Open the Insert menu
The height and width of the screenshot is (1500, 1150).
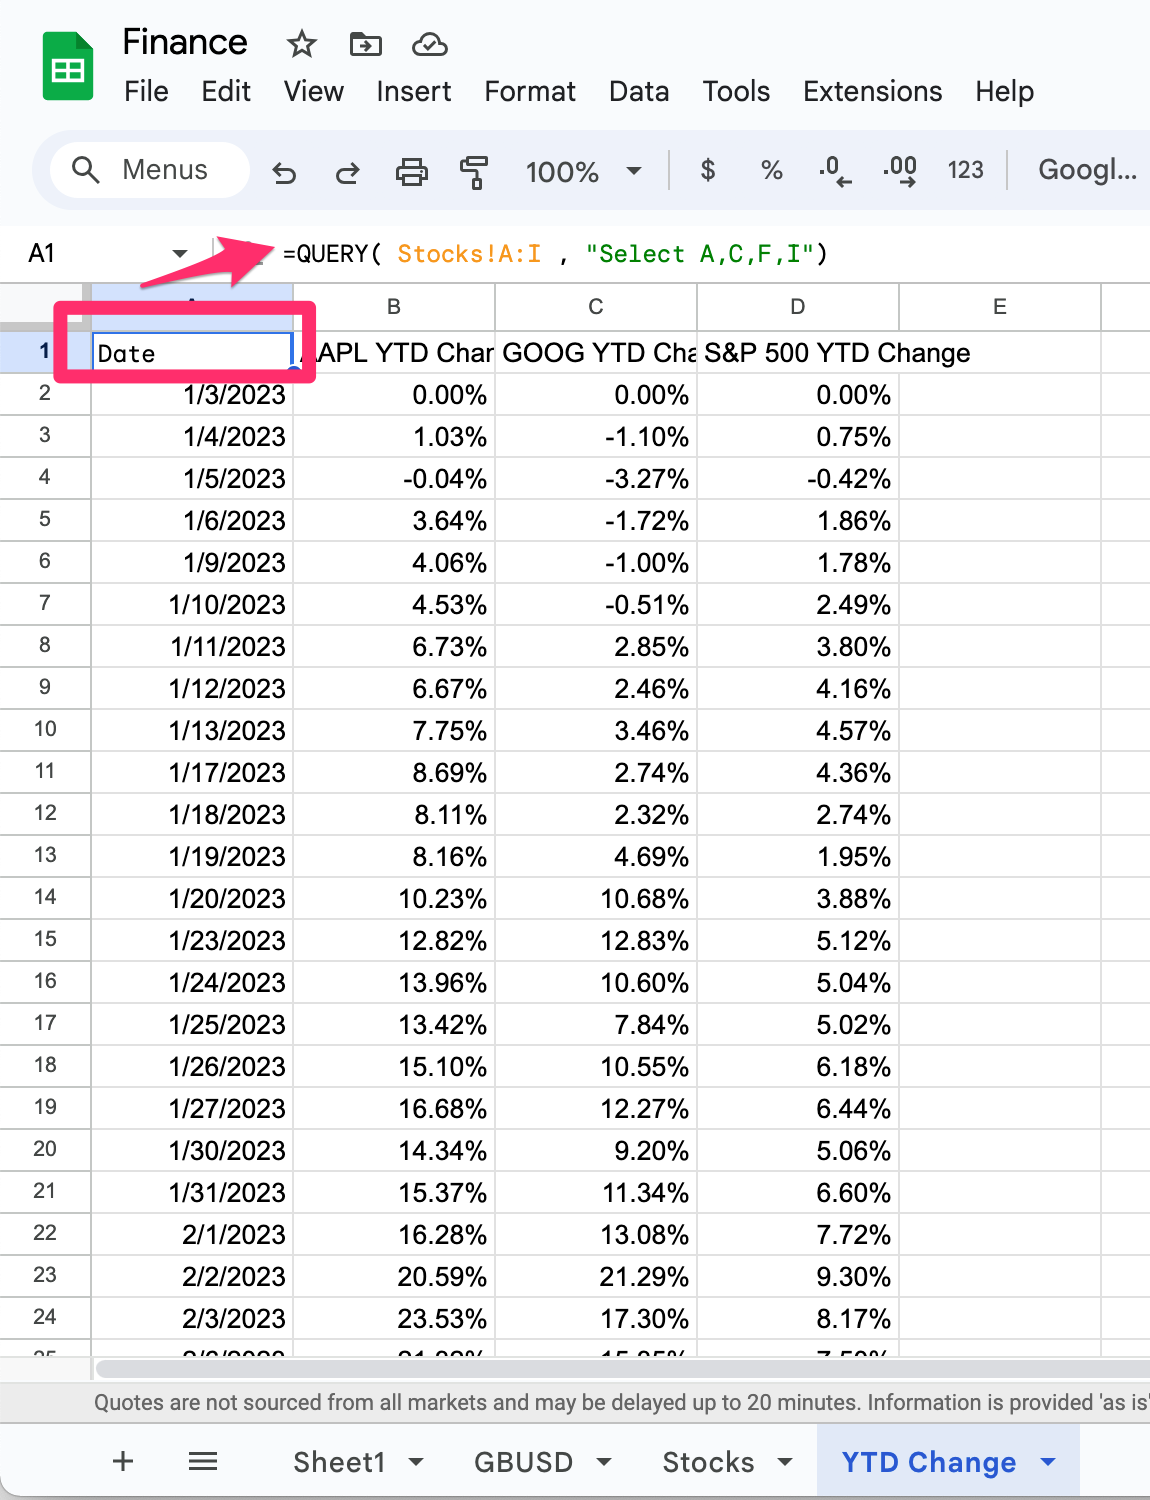pos(413,91)
